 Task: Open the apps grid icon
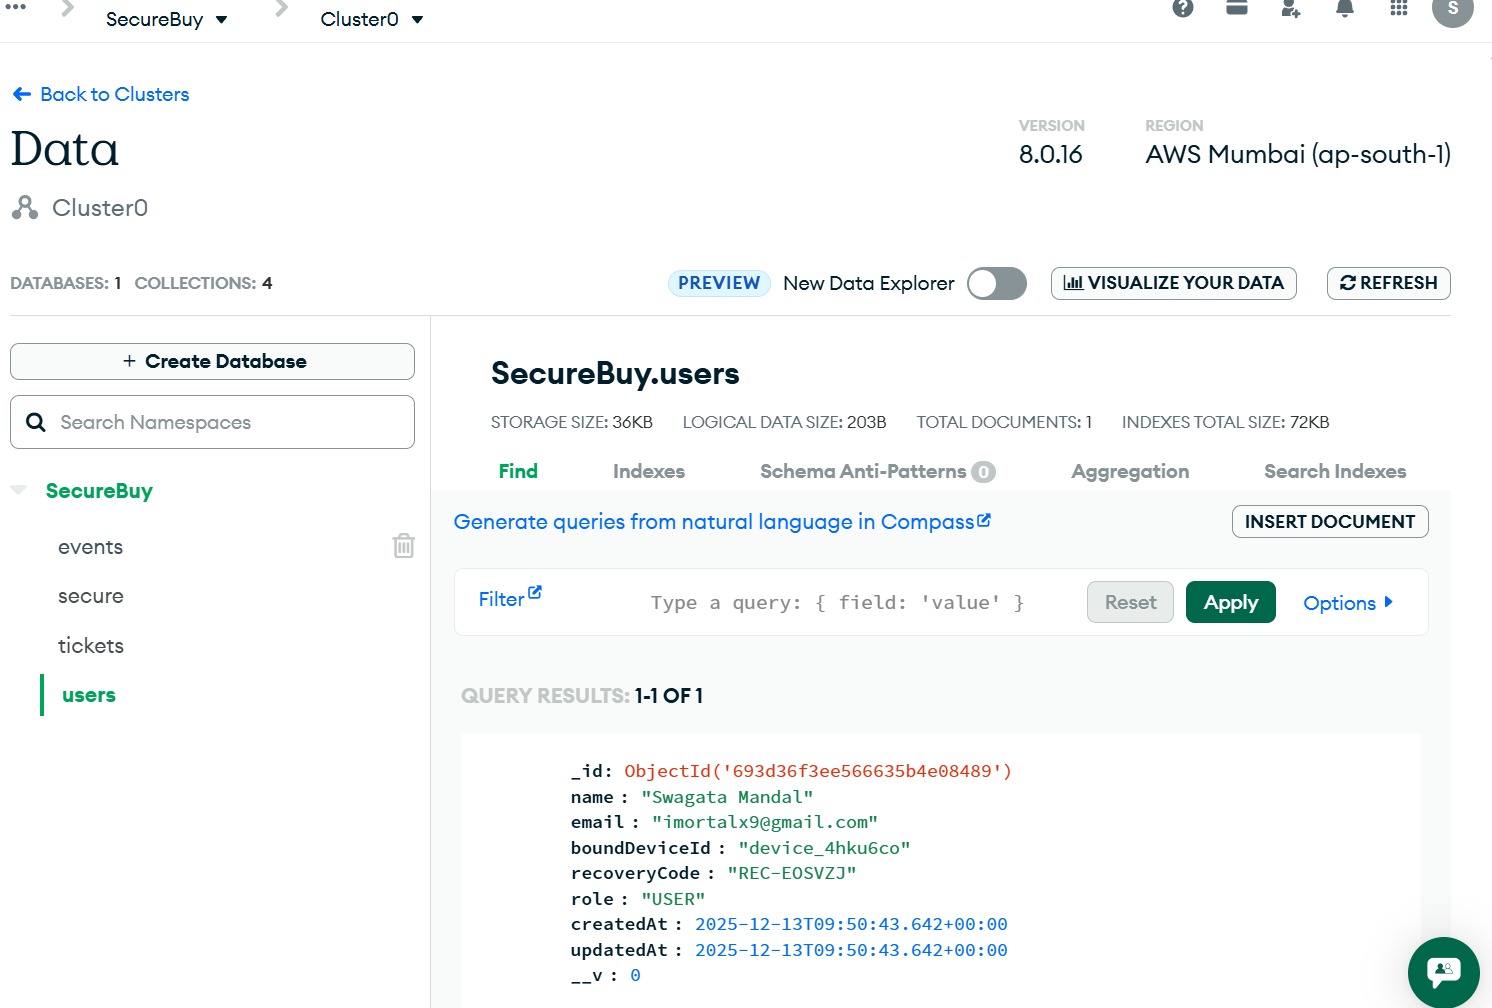(1399, 8)
